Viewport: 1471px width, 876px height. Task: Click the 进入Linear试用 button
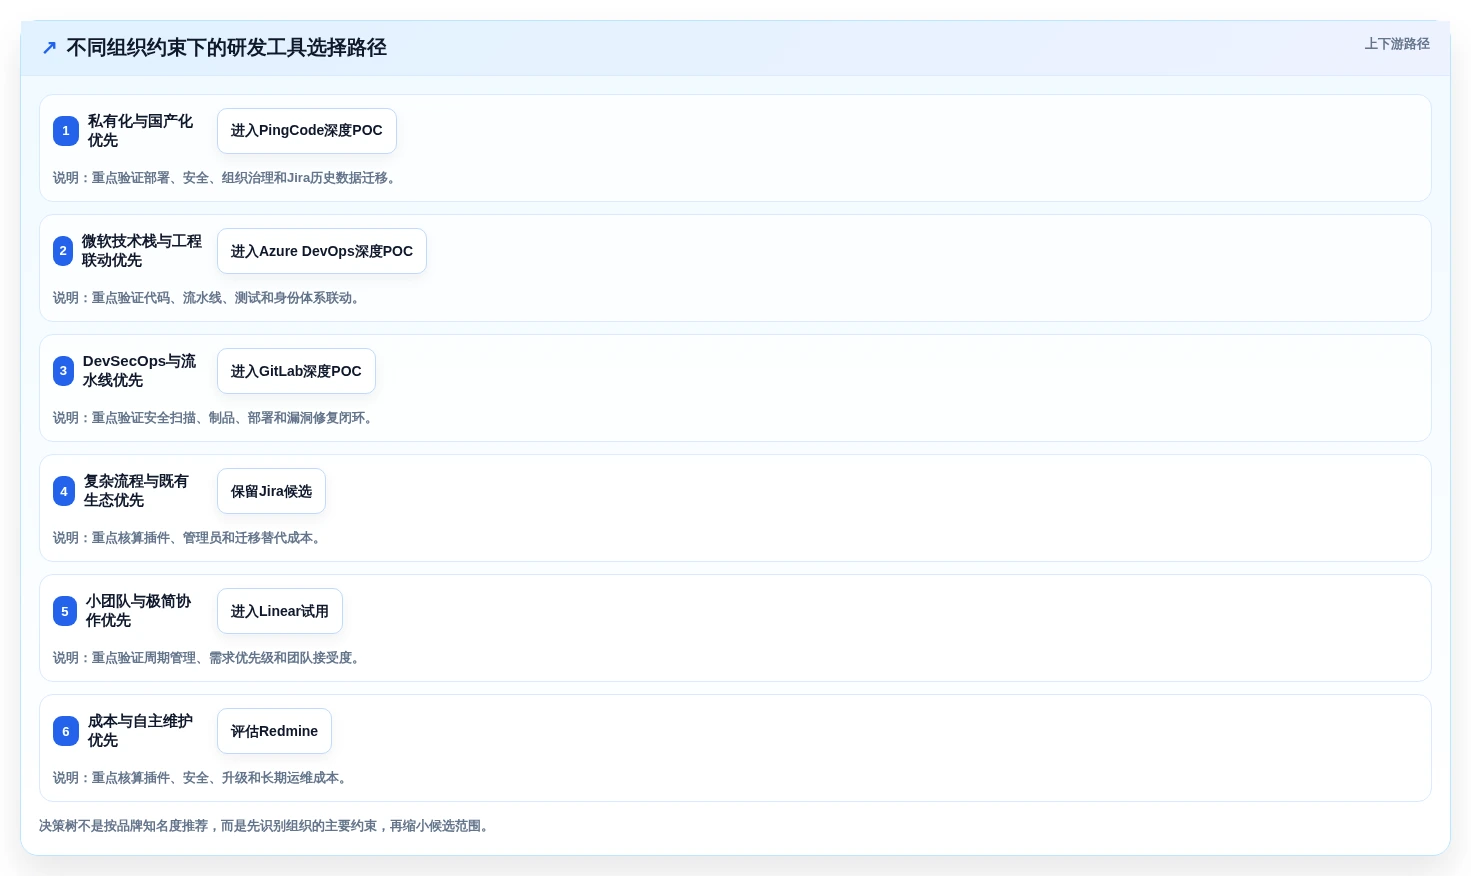tap(280, 611)
